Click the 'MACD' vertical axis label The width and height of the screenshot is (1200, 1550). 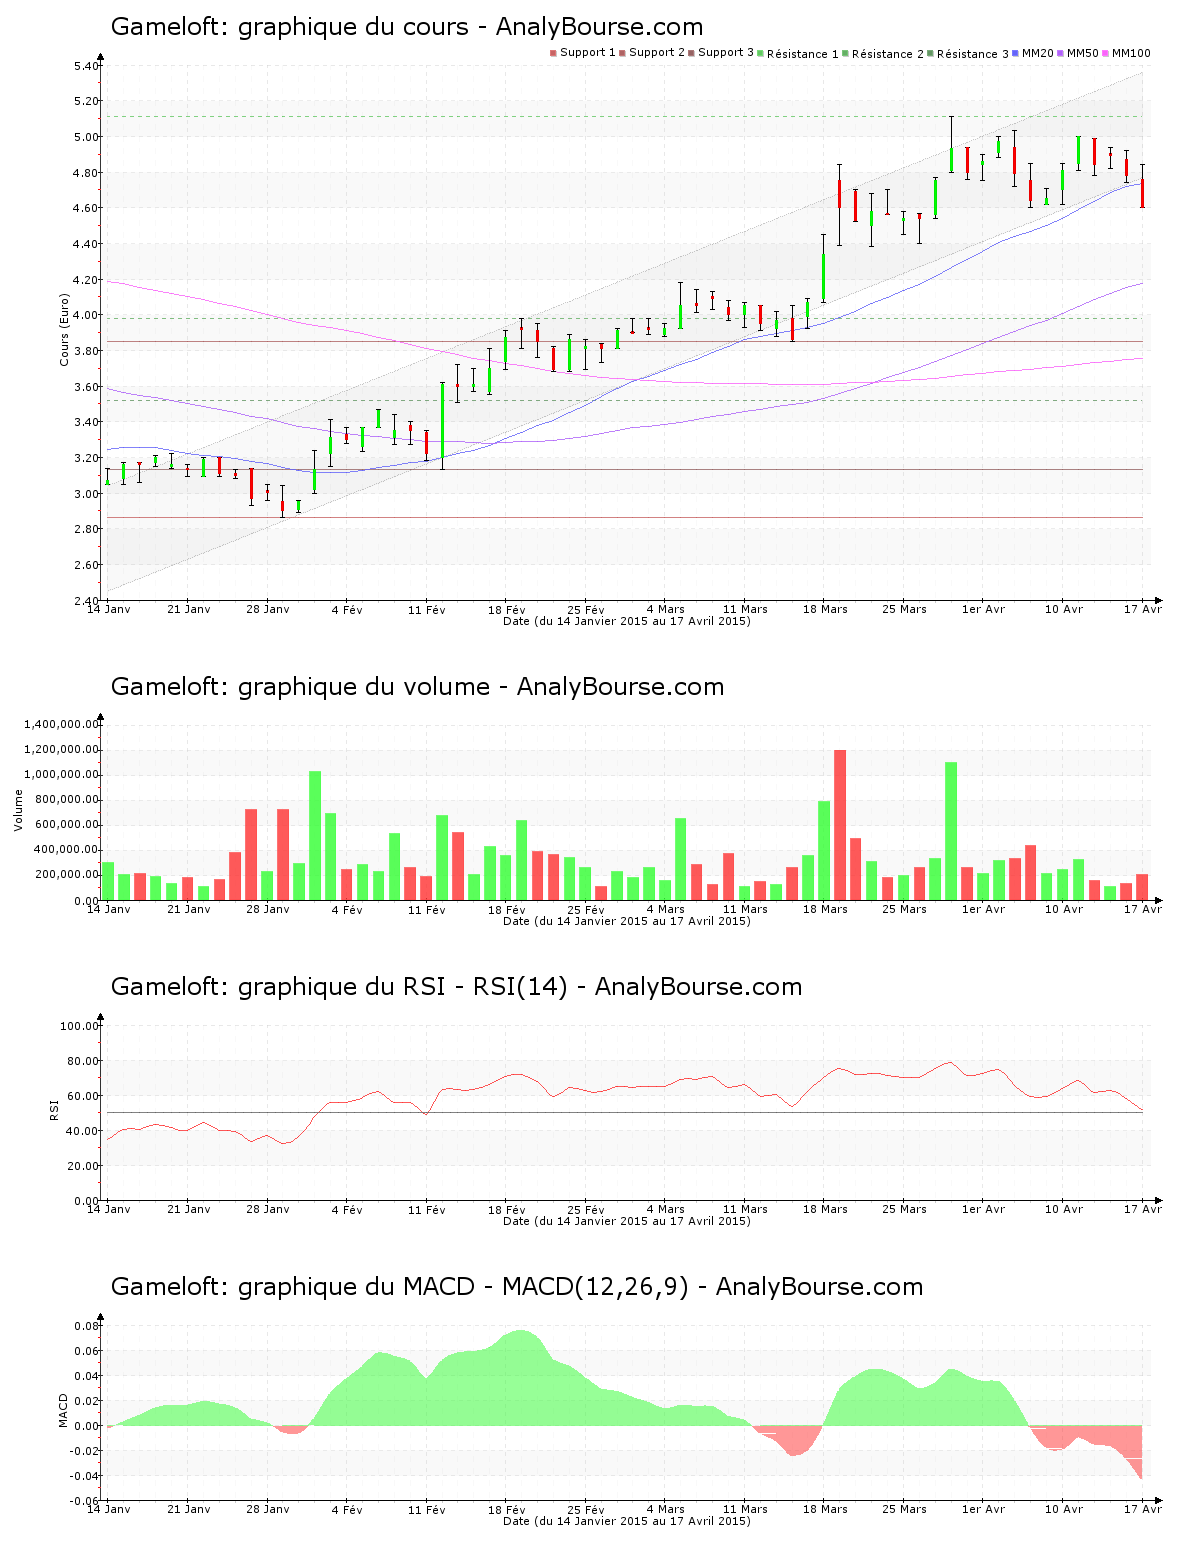click(x=64, y=1410)
